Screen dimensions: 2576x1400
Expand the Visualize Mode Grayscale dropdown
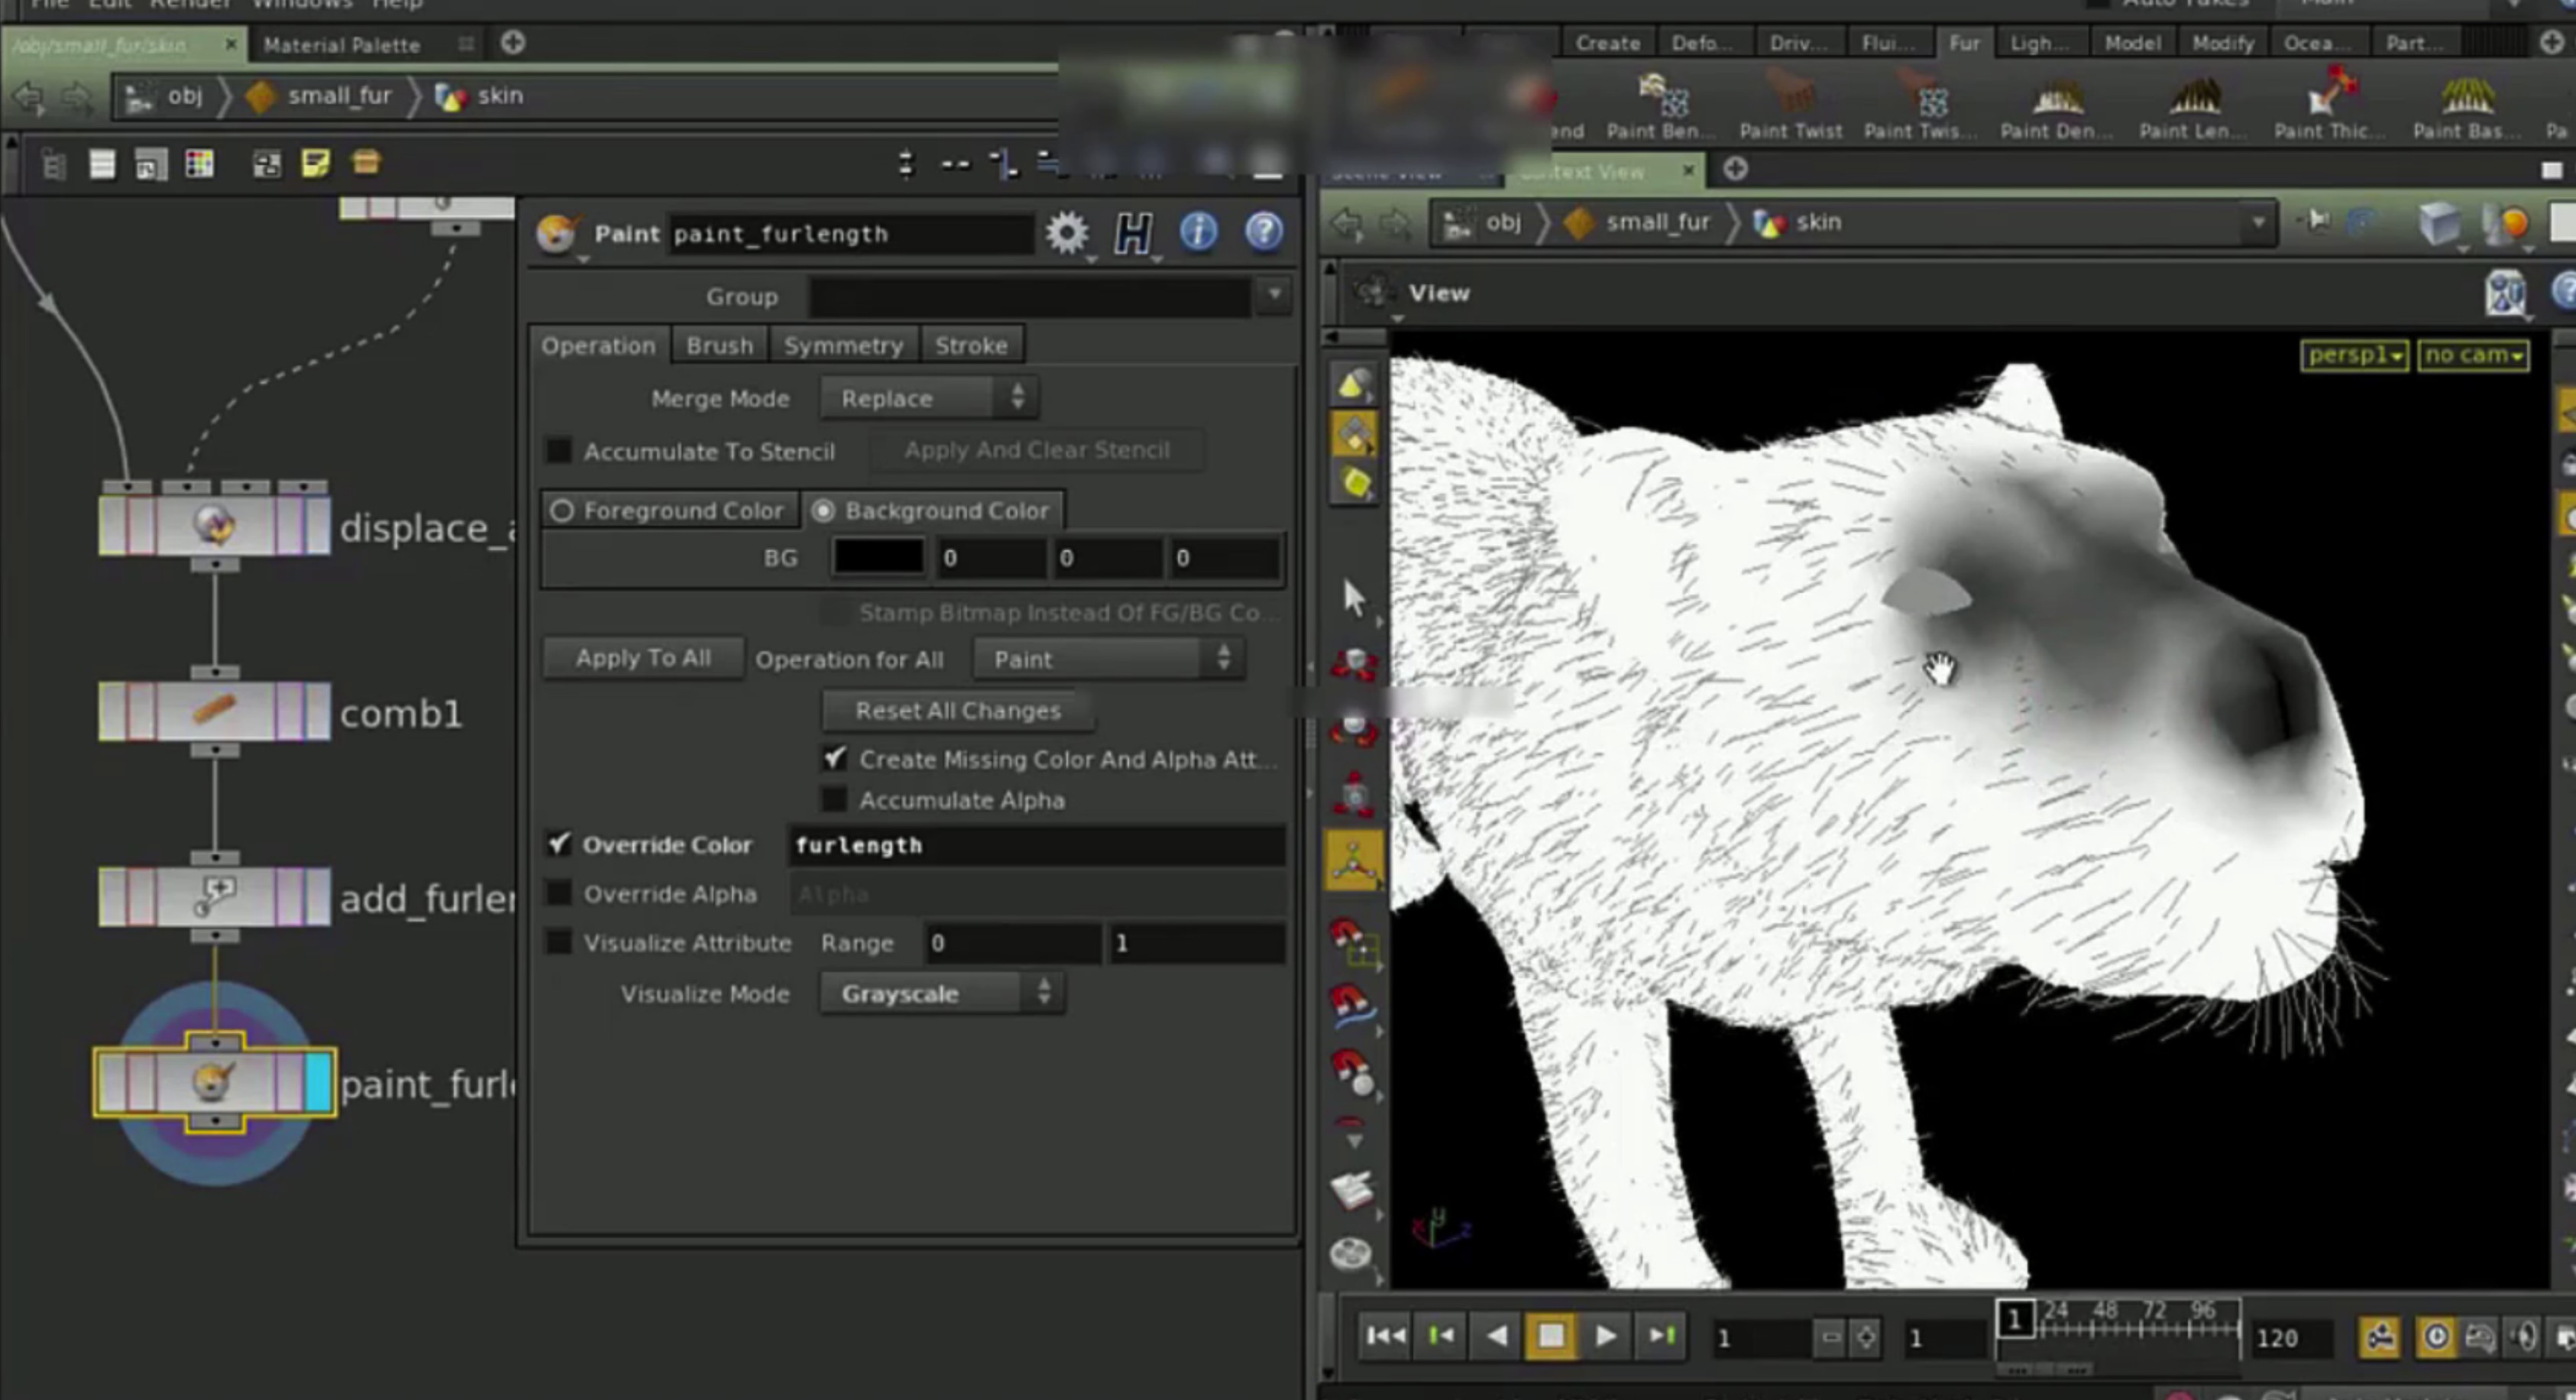pyautogui.click(x=942, y=994)
